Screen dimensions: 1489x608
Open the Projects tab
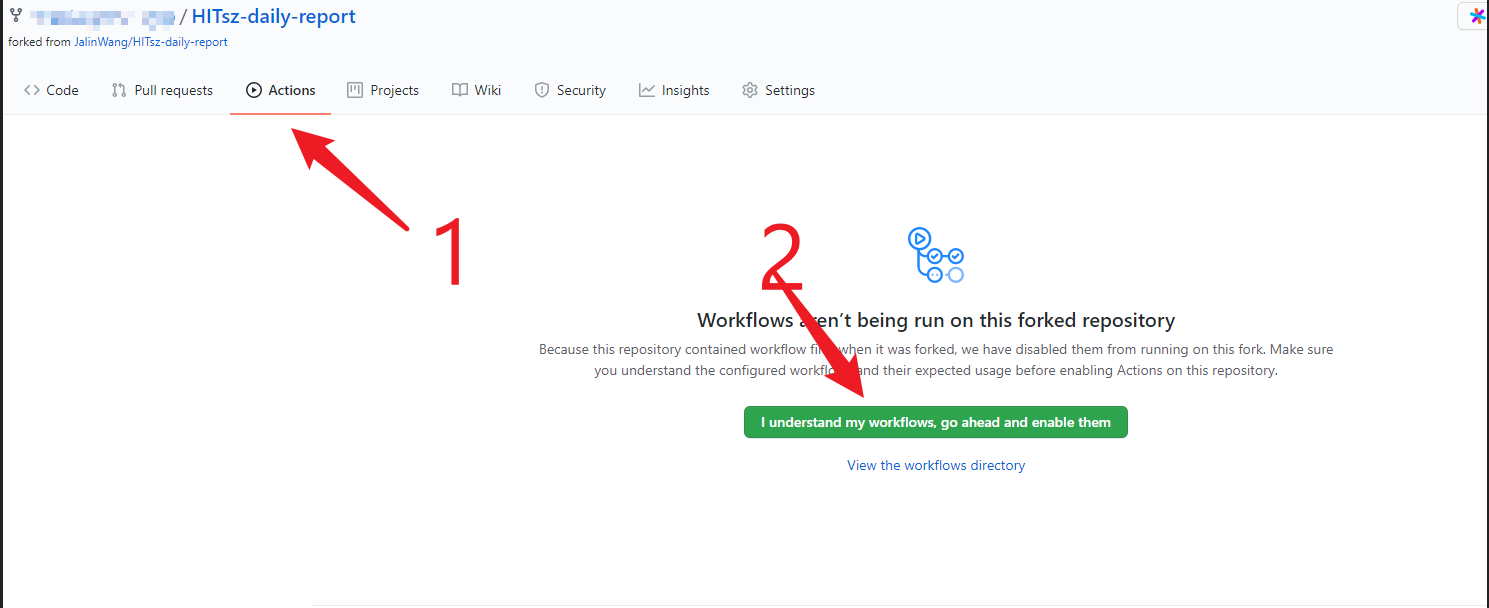point(383,90)
